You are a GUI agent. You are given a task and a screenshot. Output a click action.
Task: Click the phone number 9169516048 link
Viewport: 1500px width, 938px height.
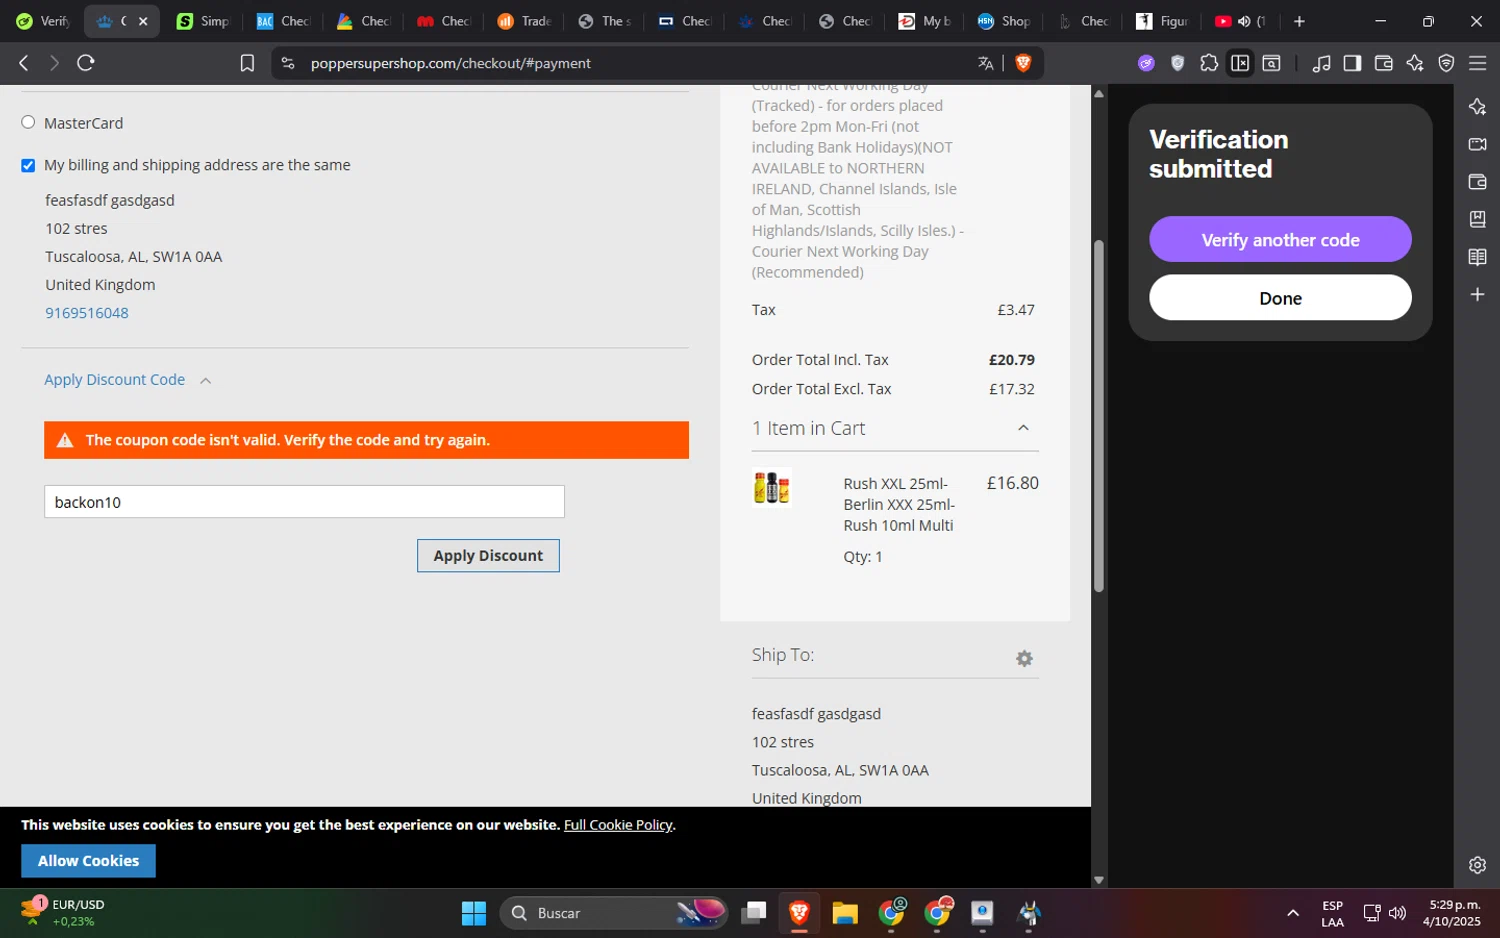pos(87,313)
